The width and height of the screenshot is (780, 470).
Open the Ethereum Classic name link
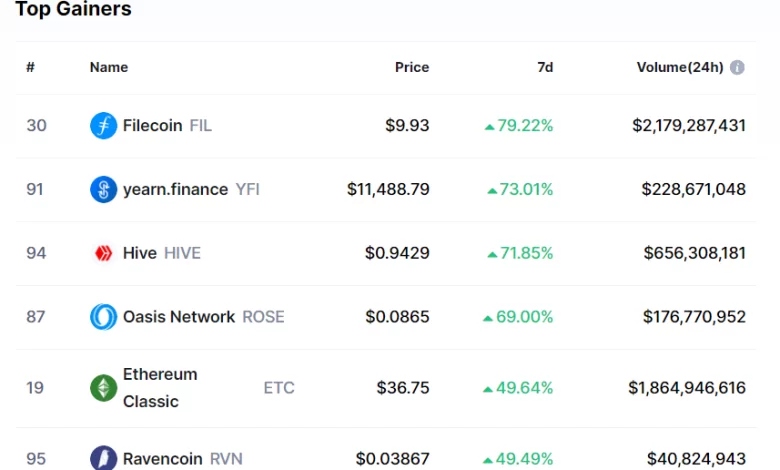160,388
